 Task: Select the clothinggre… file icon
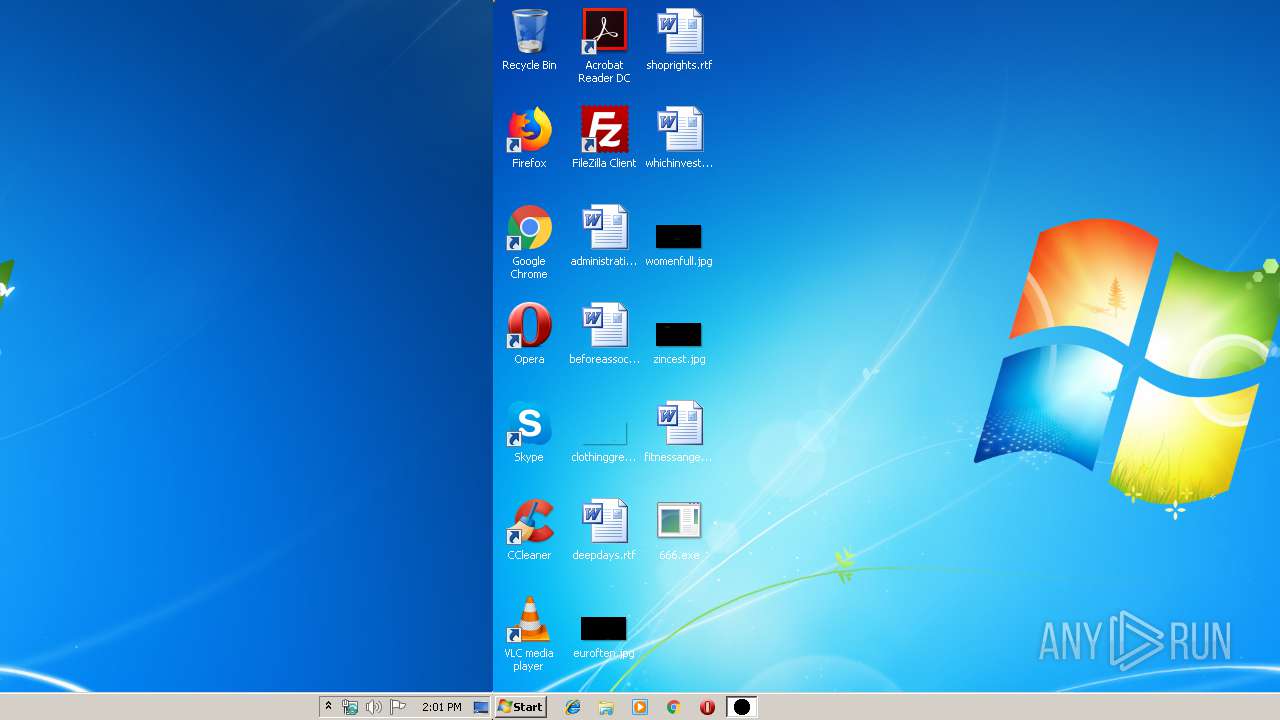point(604,440)
